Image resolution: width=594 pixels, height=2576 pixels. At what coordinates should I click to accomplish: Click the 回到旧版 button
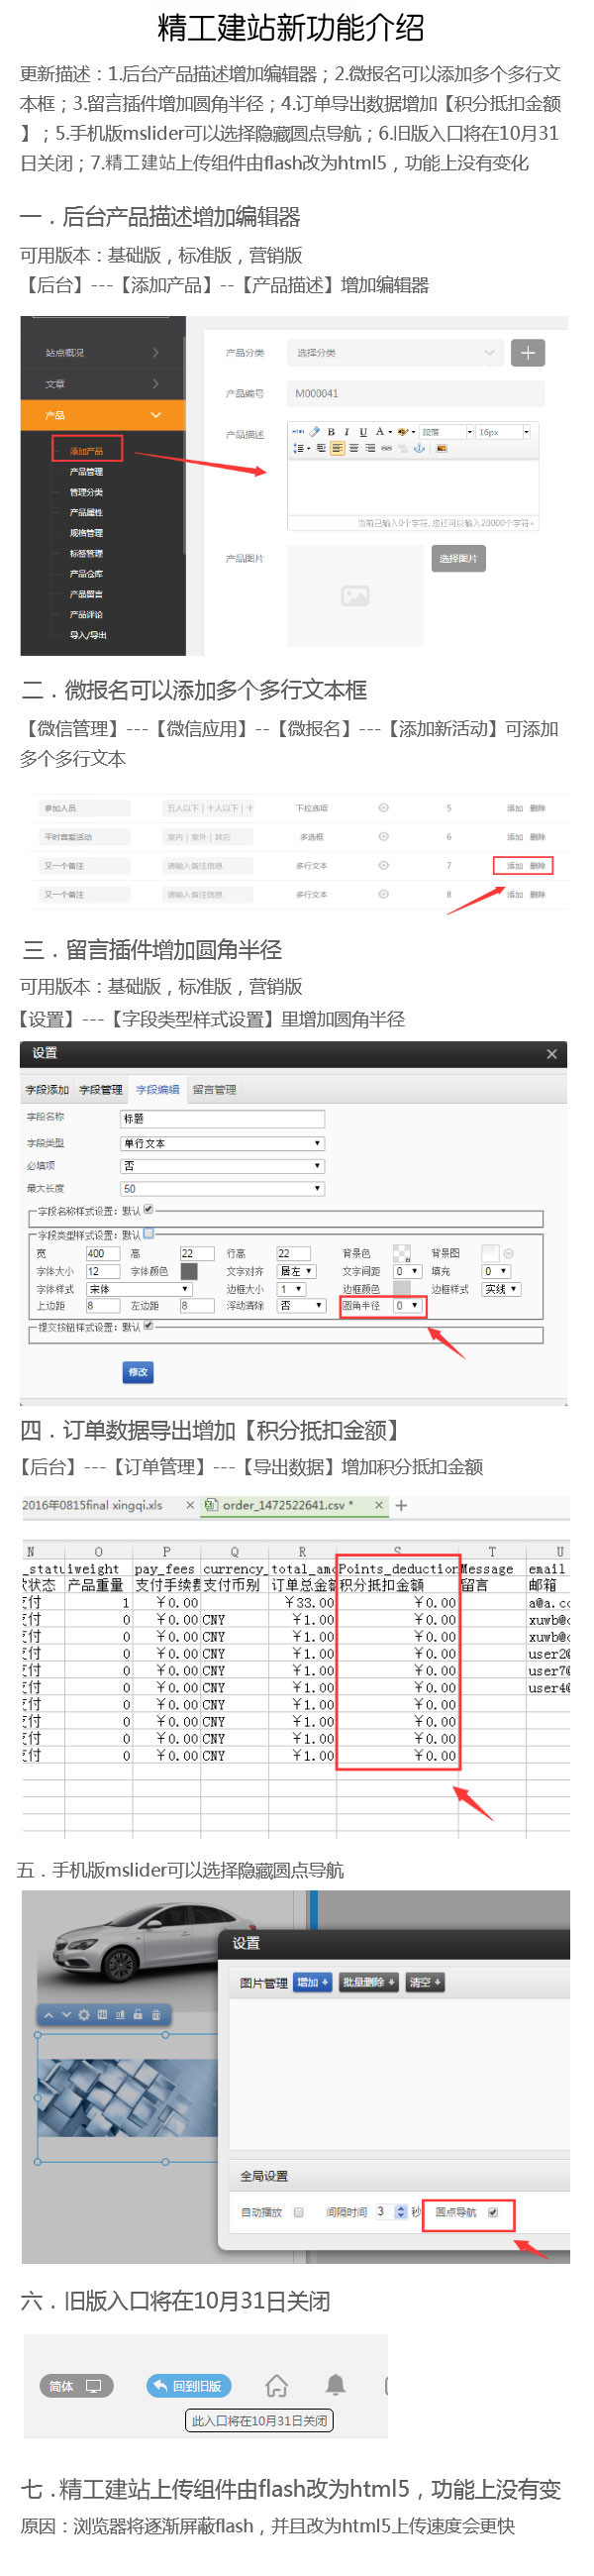tap(189, 2386)
